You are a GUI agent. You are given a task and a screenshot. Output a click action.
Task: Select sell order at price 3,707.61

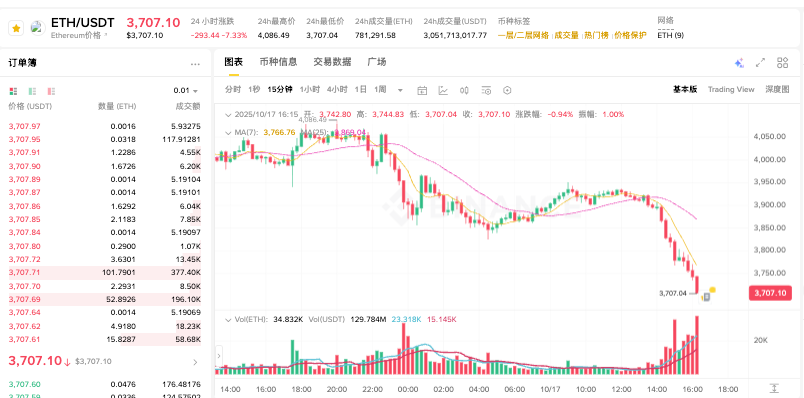point(105,339)
